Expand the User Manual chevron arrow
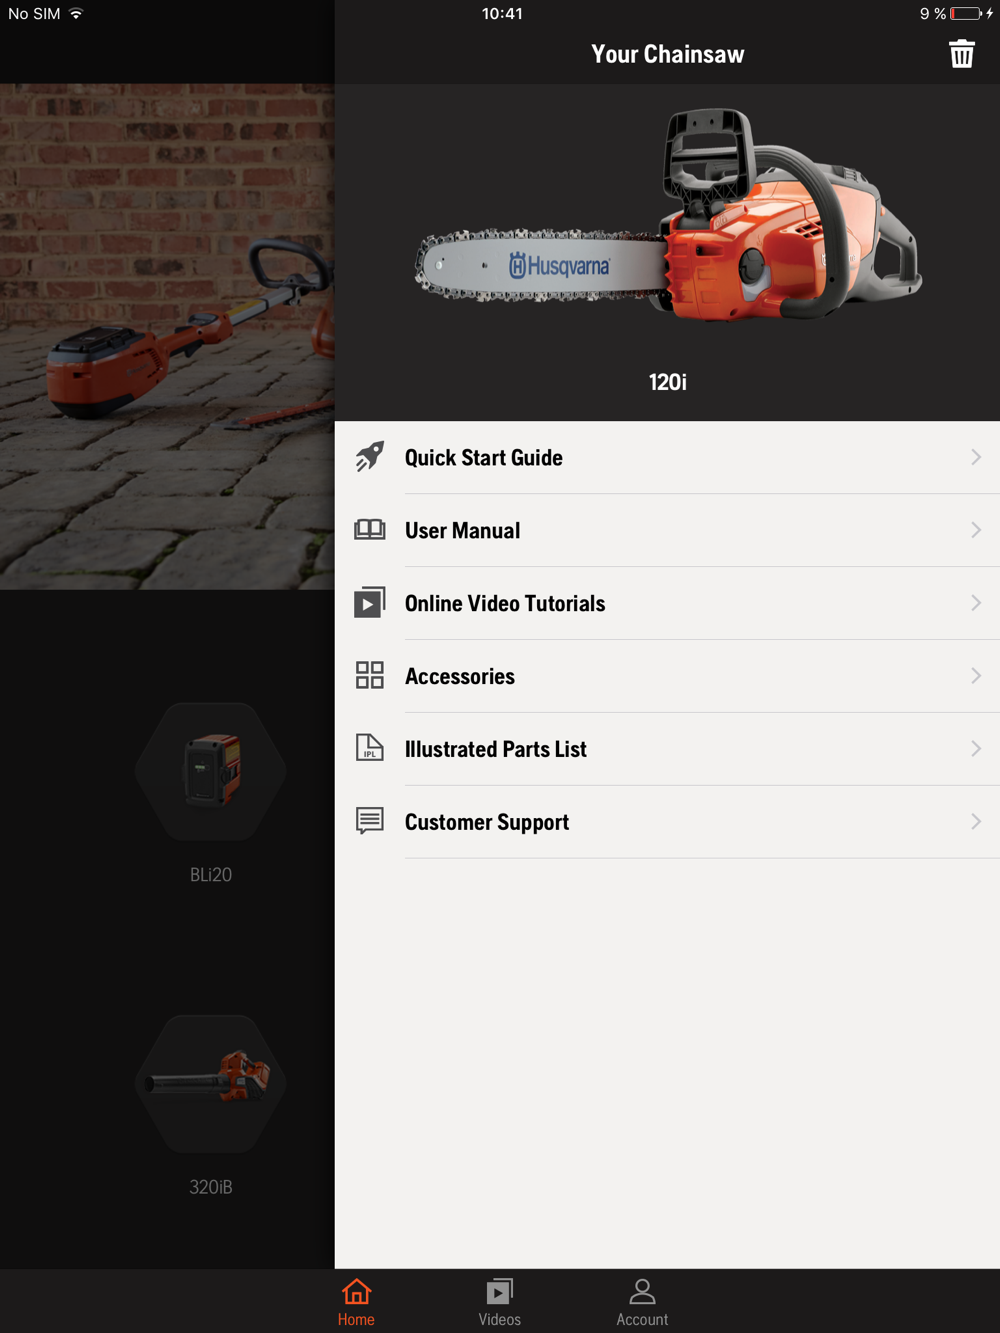Image resolution: width=1000 pixels, height=1333 pixels. [x=976, y=530]
